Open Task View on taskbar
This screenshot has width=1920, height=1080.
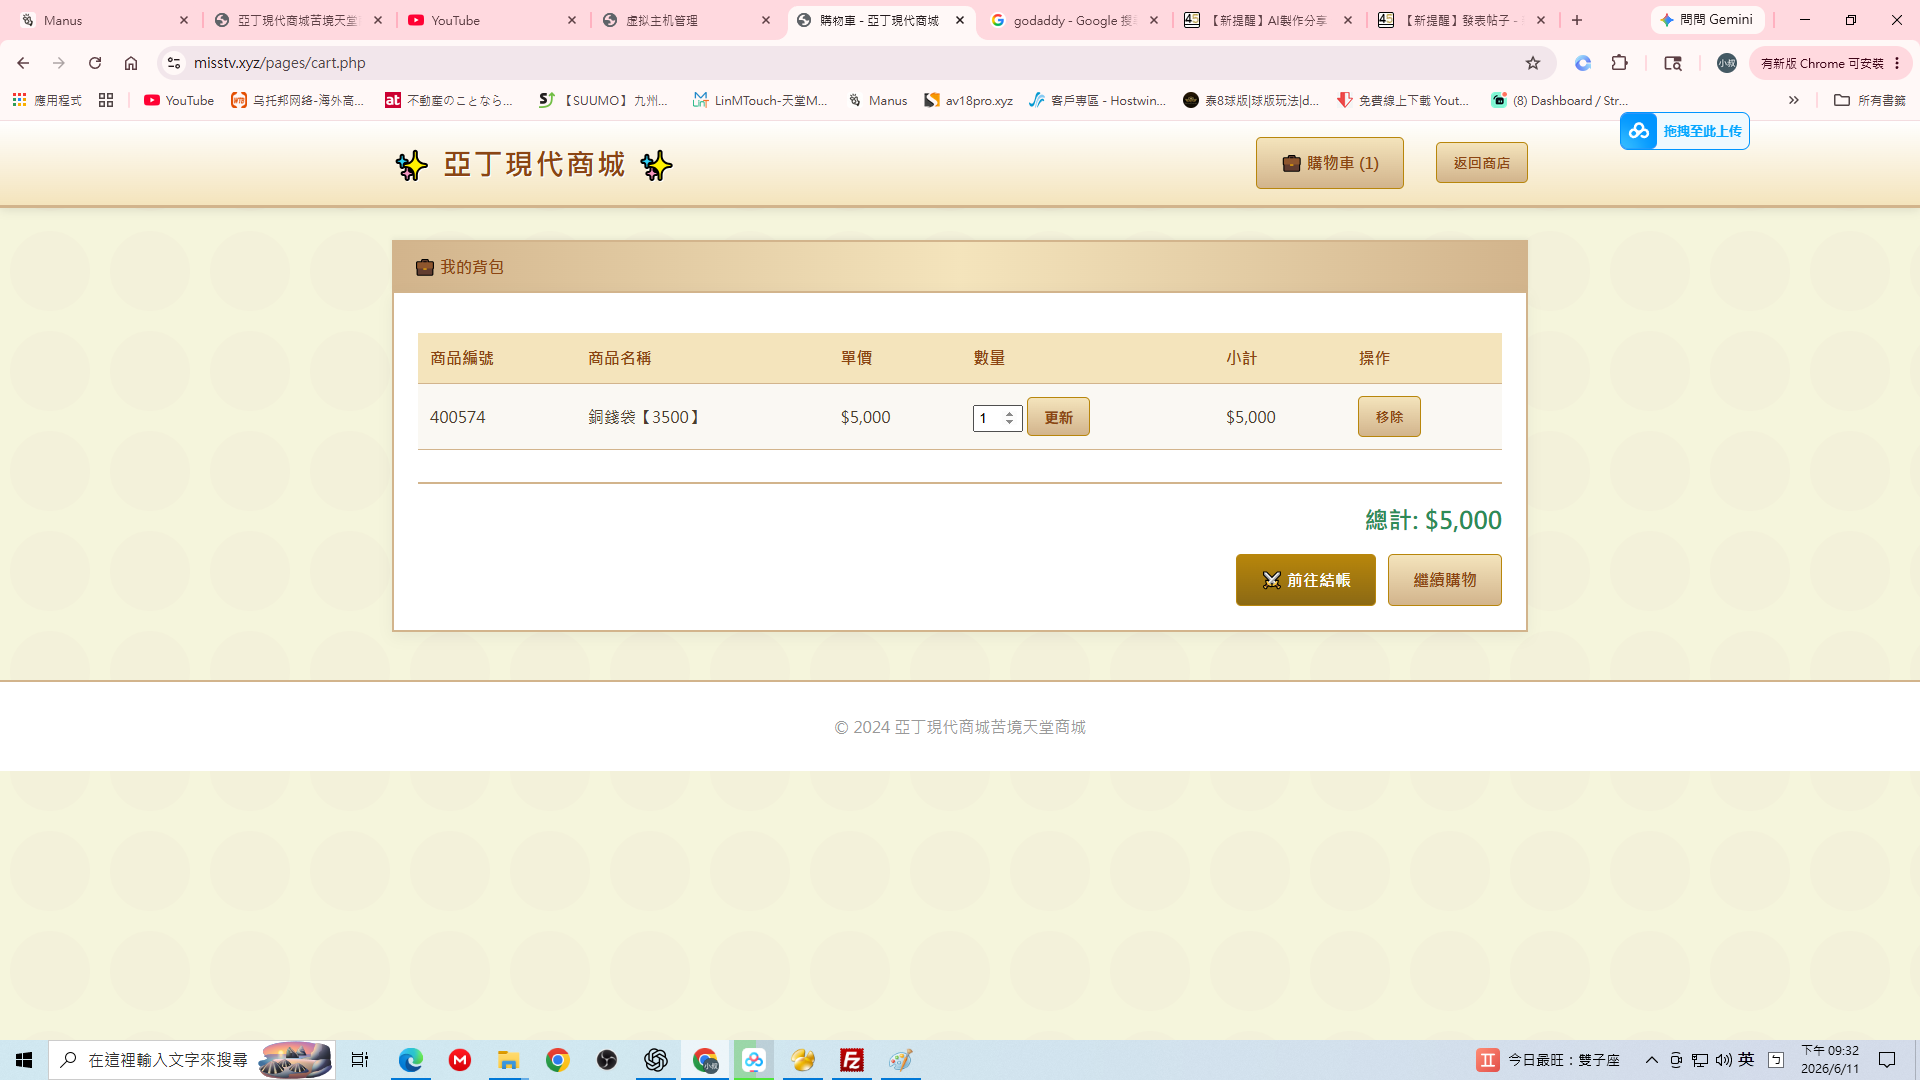(360, 1060)
